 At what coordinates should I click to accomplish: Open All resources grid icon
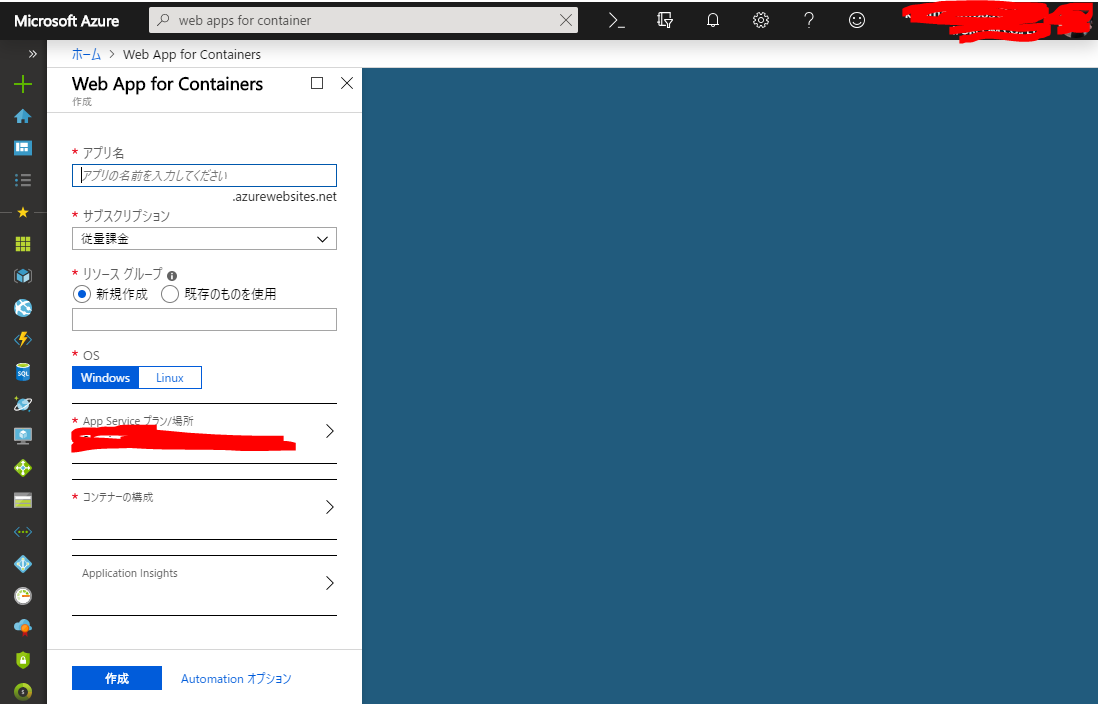click(x=23, y=244)
